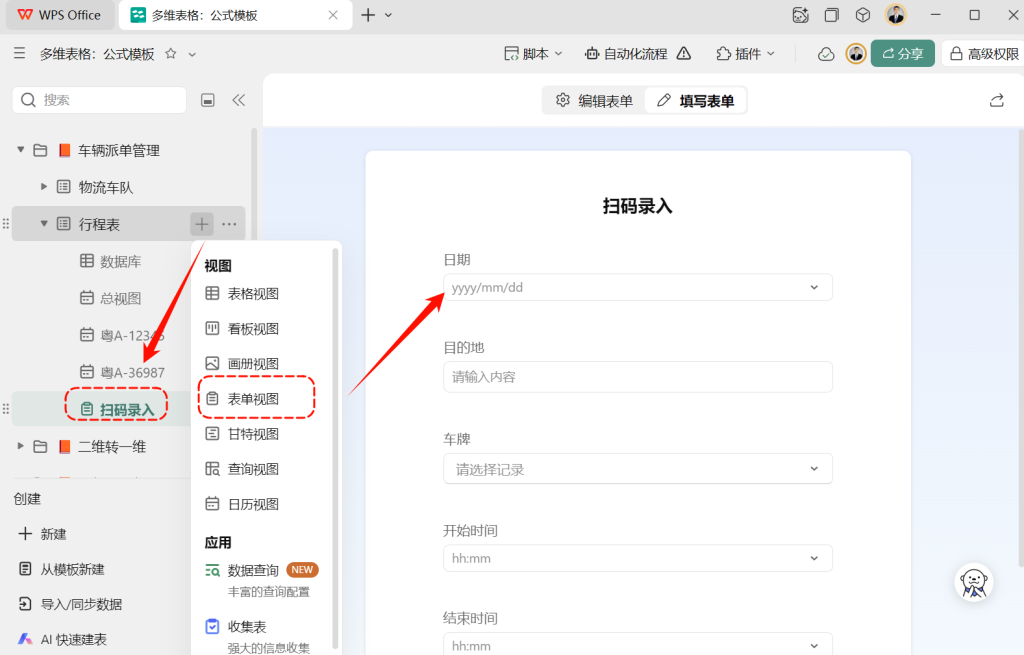
Task: Click the 目的地 text input
Action: click(x=637, y=377)
